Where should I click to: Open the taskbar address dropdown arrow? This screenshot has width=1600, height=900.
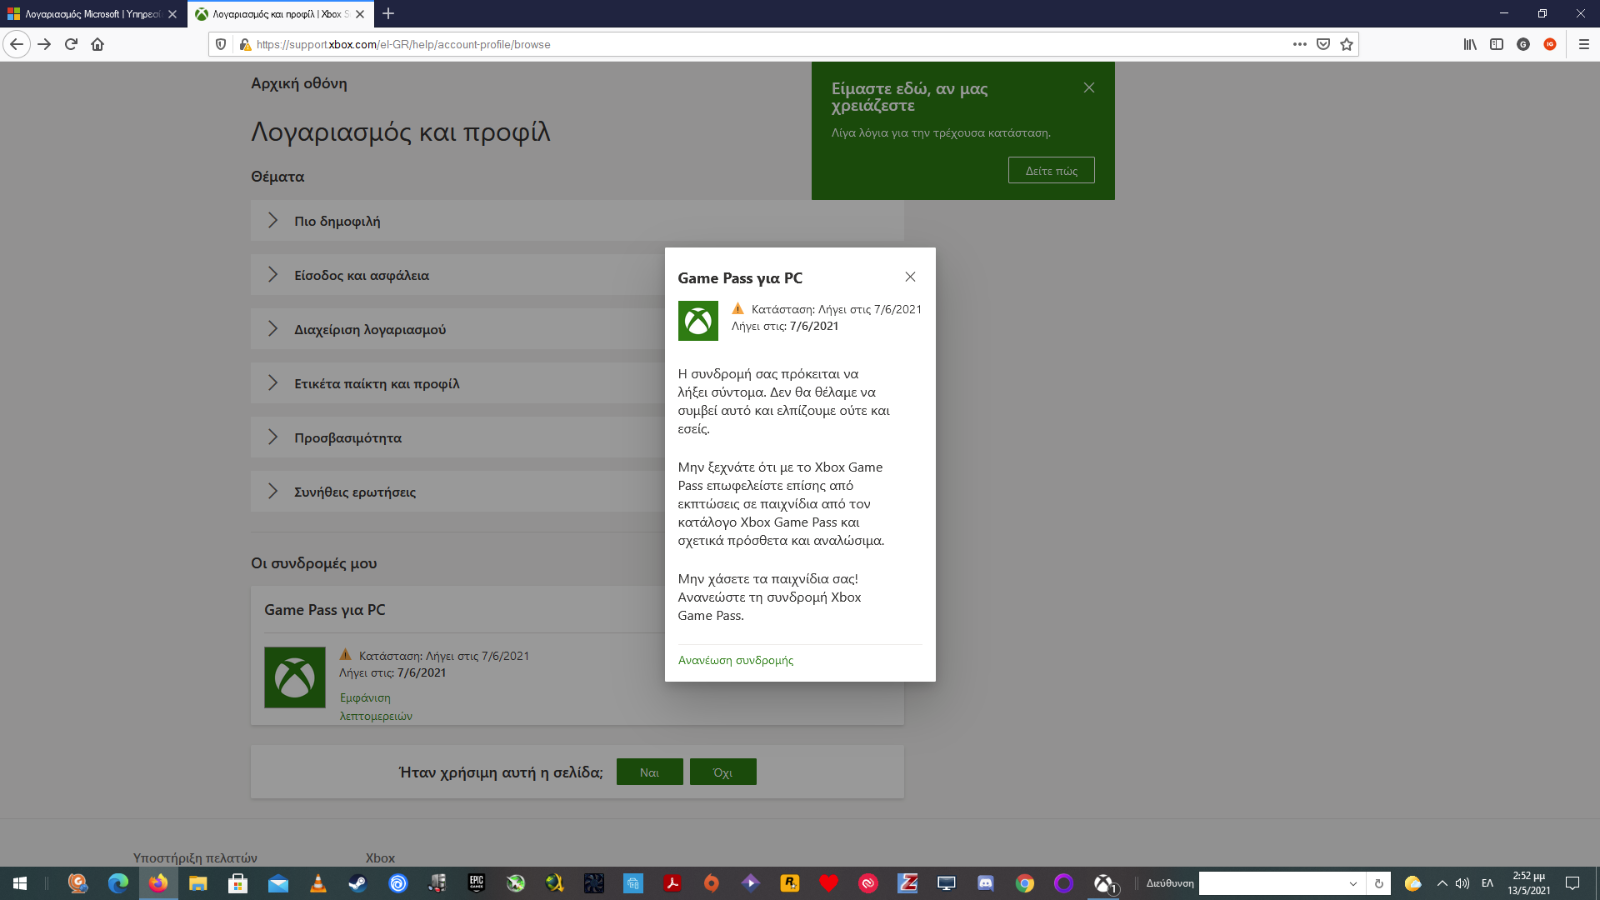[1353, 883]
